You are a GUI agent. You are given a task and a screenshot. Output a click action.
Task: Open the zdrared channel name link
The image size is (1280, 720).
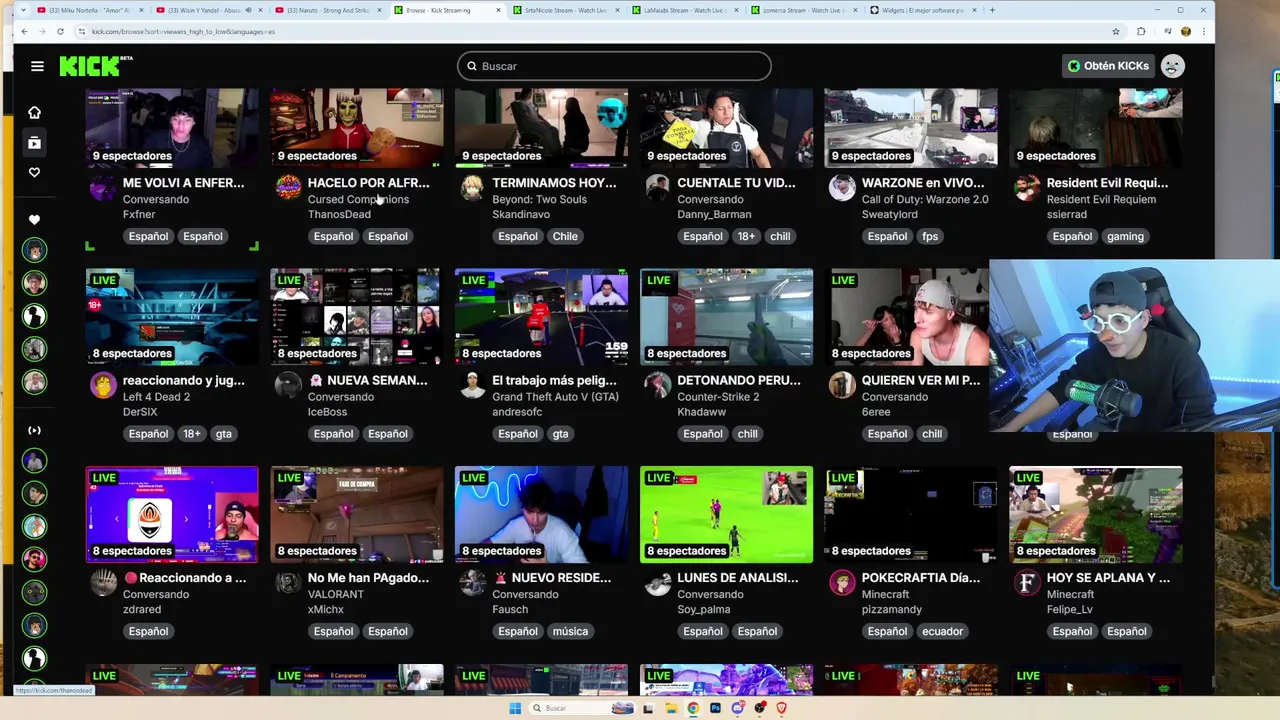point(142,609)
